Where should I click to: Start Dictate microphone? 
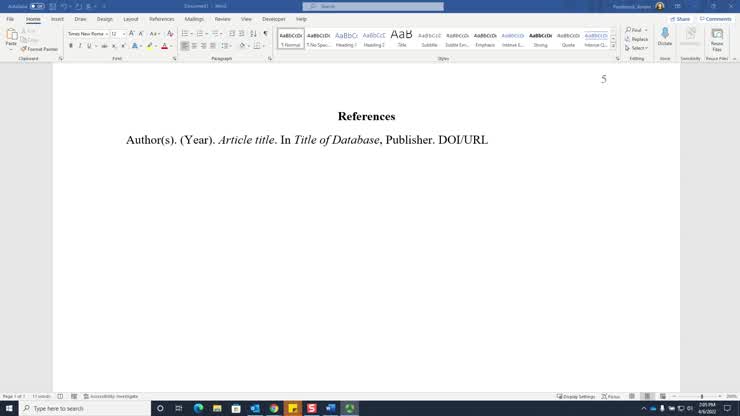[665, 36]
